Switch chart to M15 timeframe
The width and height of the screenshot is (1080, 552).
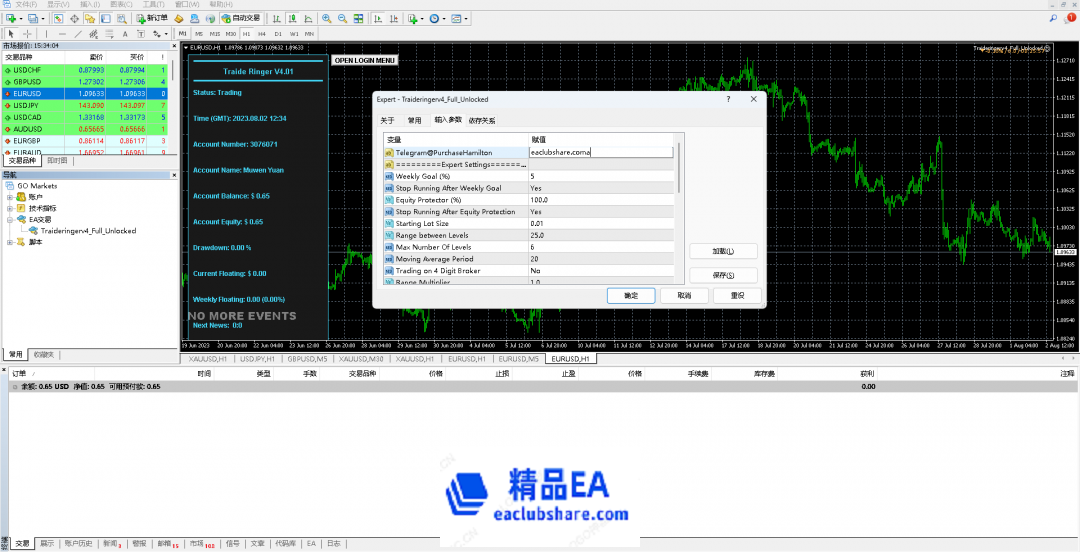coord(215,33)
